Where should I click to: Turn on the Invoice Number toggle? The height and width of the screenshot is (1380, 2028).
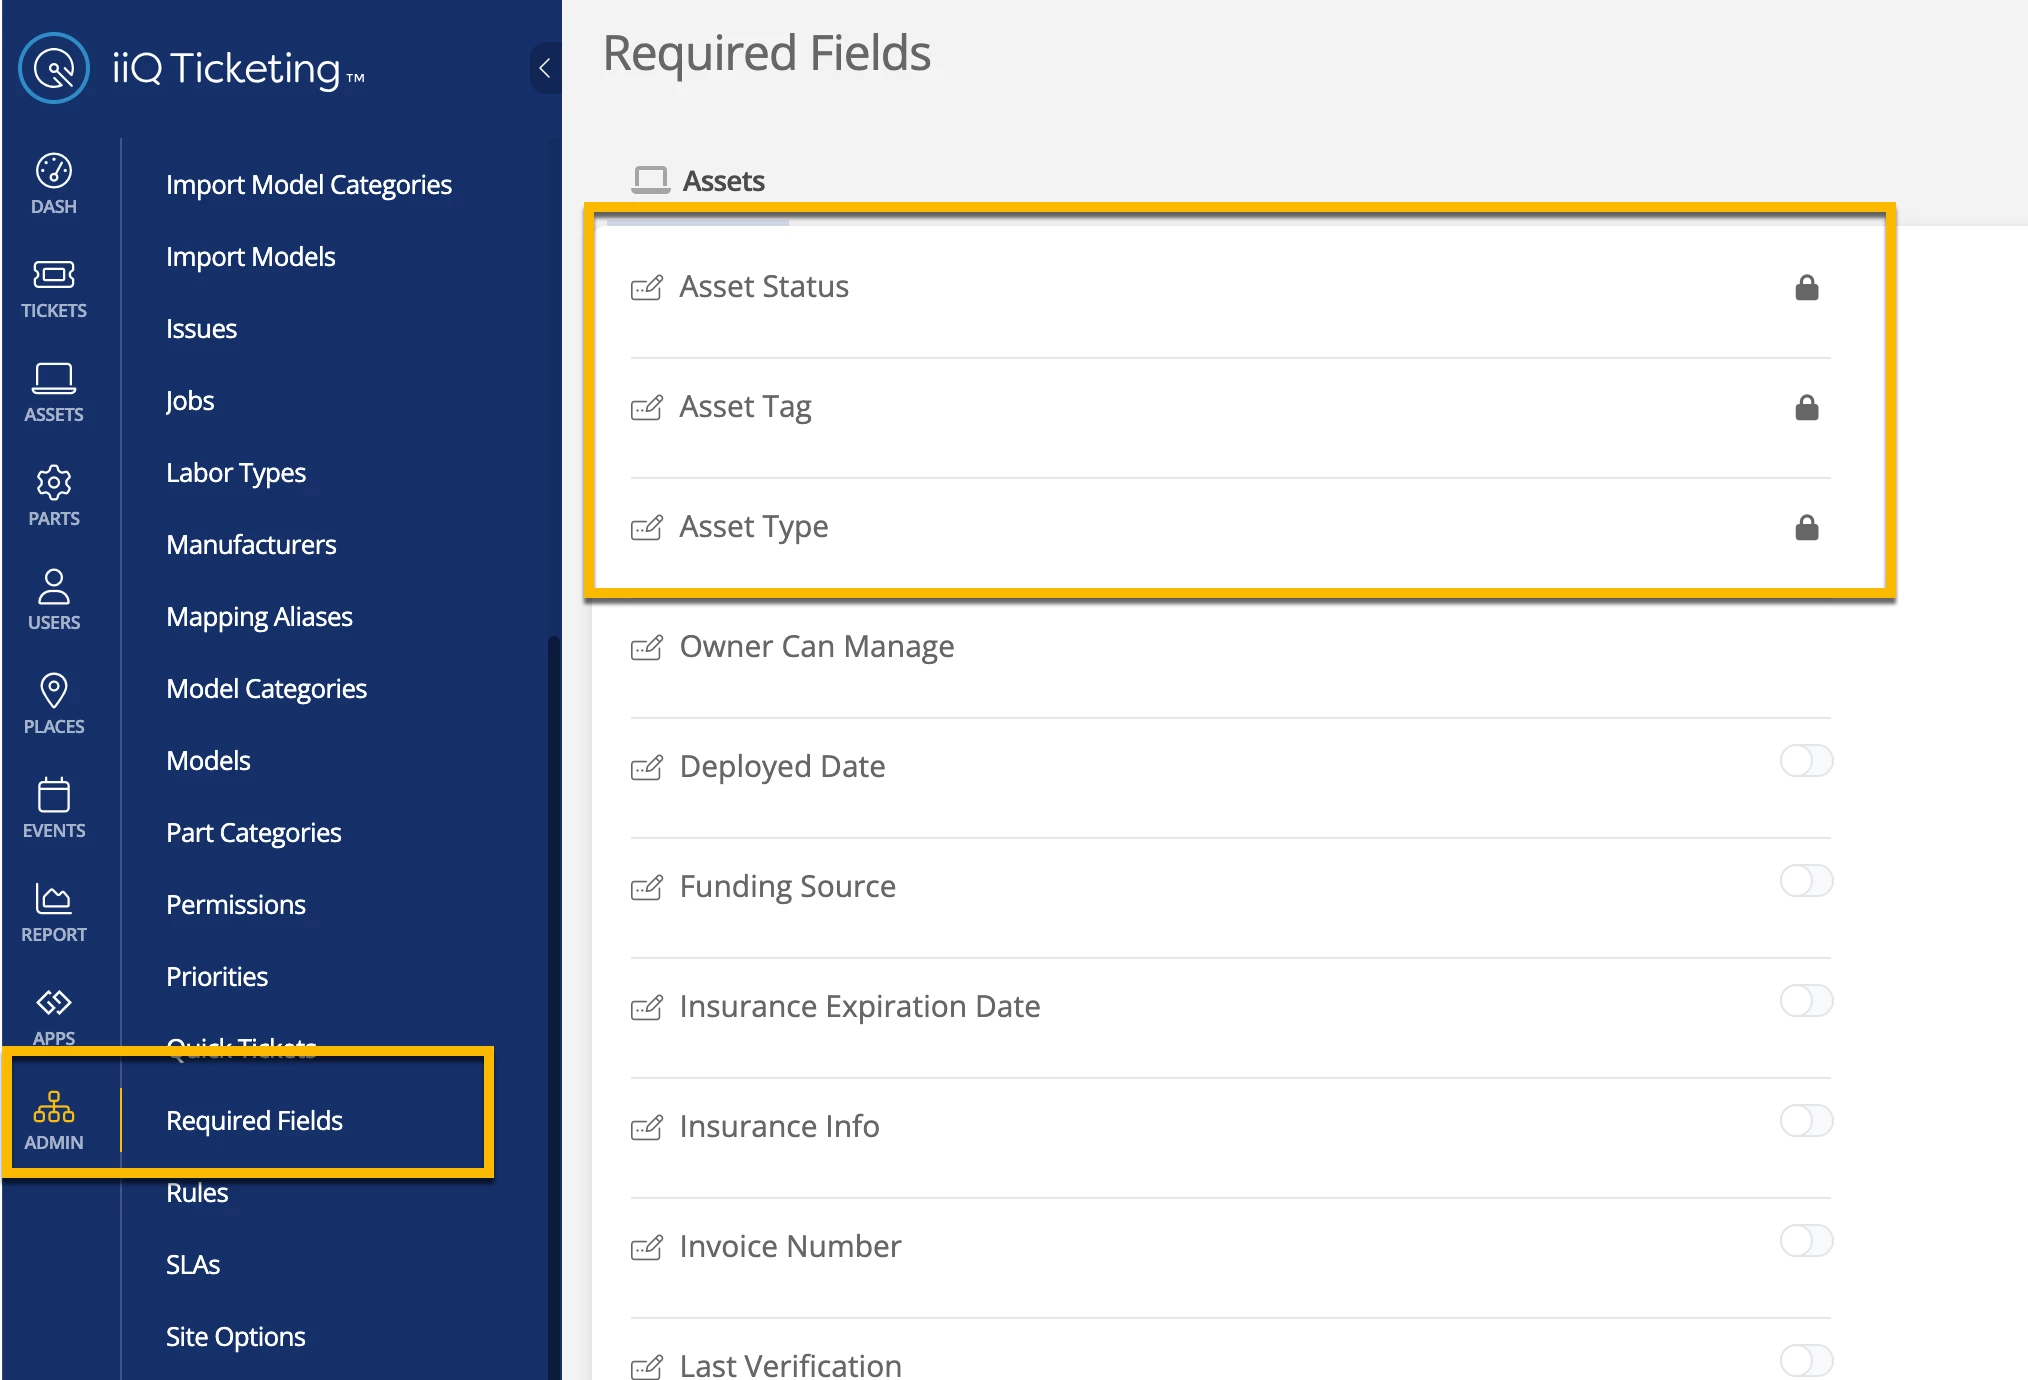click(1806, 1241)
